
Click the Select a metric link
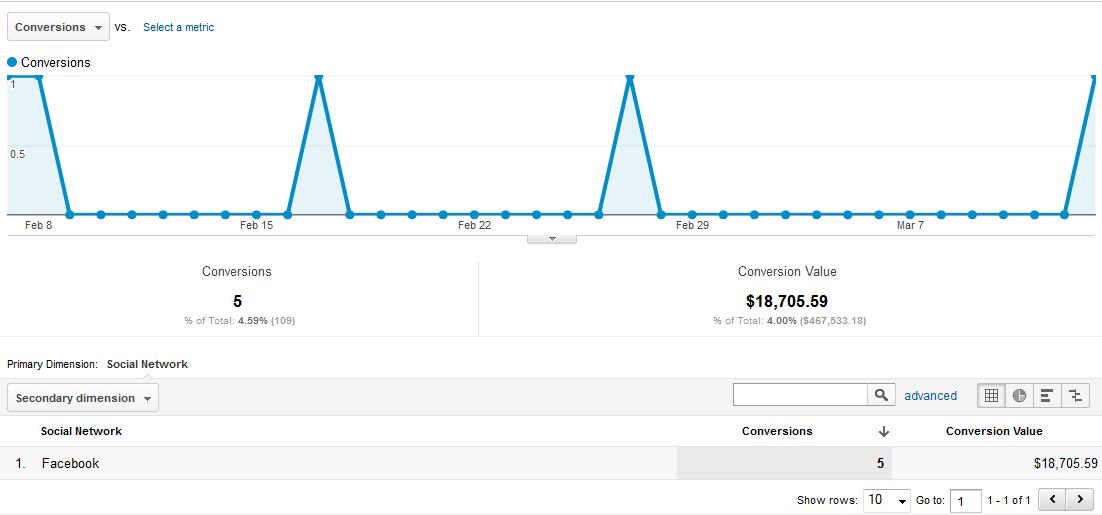[x=179, y=27]
